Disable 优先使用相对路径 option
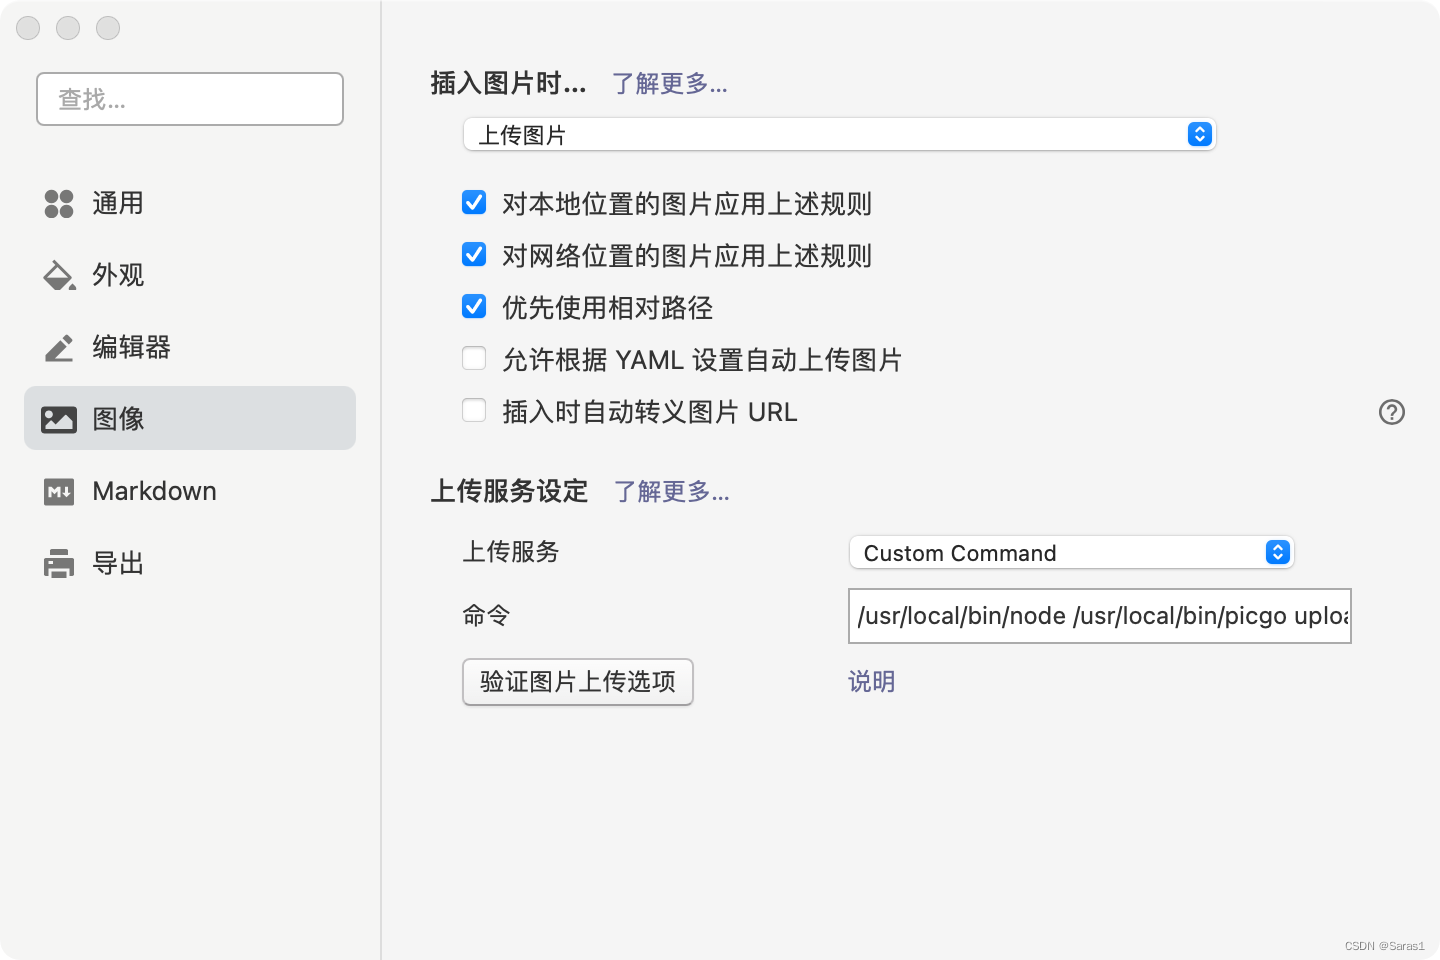 coord(473,307)
